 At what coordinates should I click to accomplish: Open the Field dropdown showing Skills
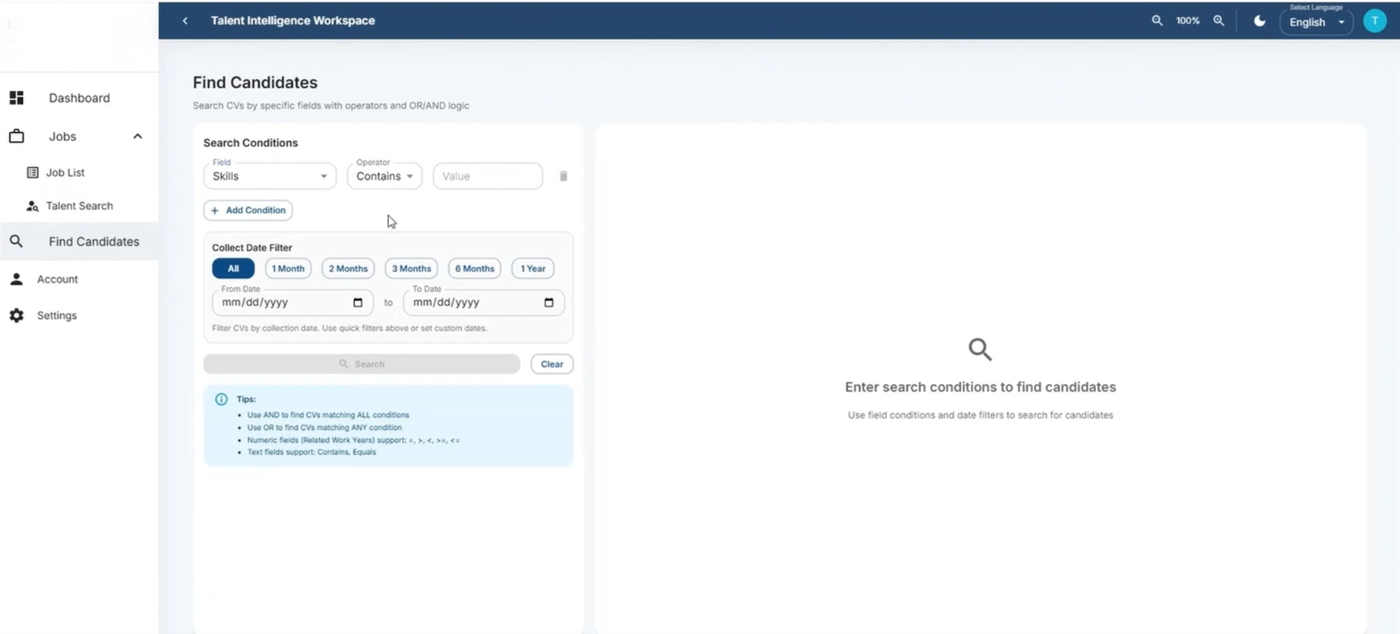click(x=270, y=176)
